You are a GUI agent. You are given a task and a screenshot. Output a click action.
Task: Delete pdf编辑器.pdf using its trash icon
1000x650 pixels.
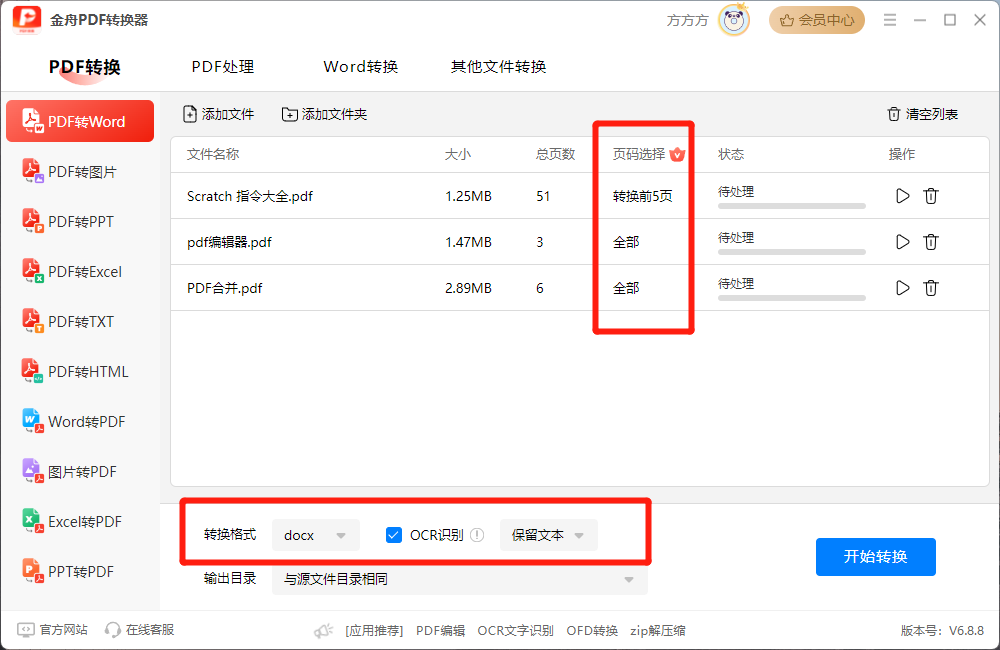(931, 242)
